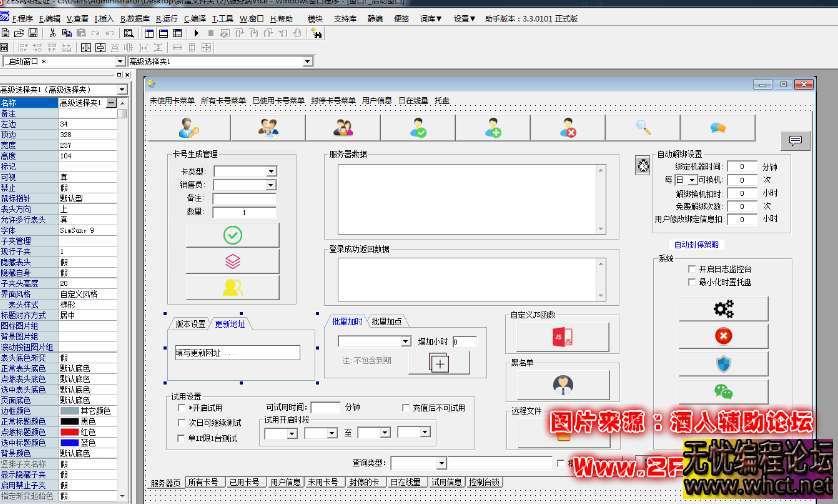Check the 次日可继续测试 option

click(x=181, y=422)
